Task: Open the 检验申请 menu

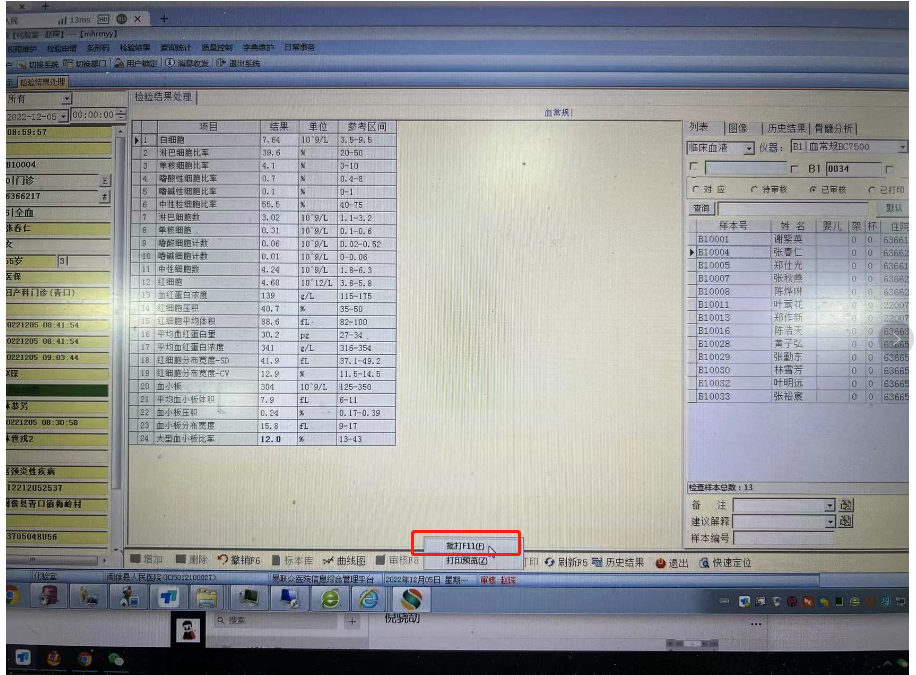Action: click(x=61, y=49)
